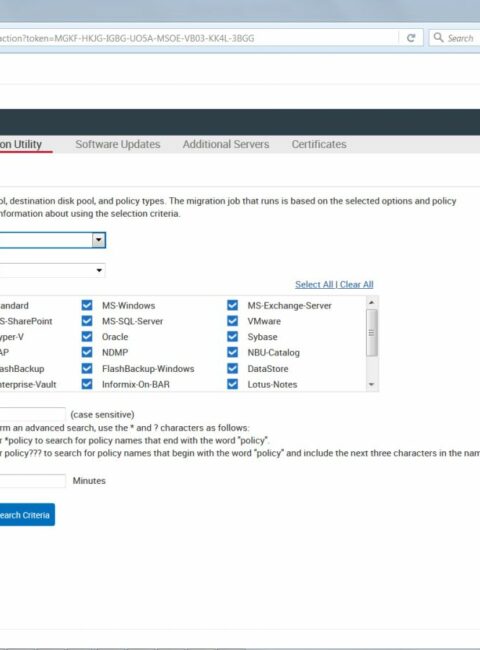480x650 pixels.
Task: Uncheck the Lotus-Notes checkbox
Action: point(233,384)
